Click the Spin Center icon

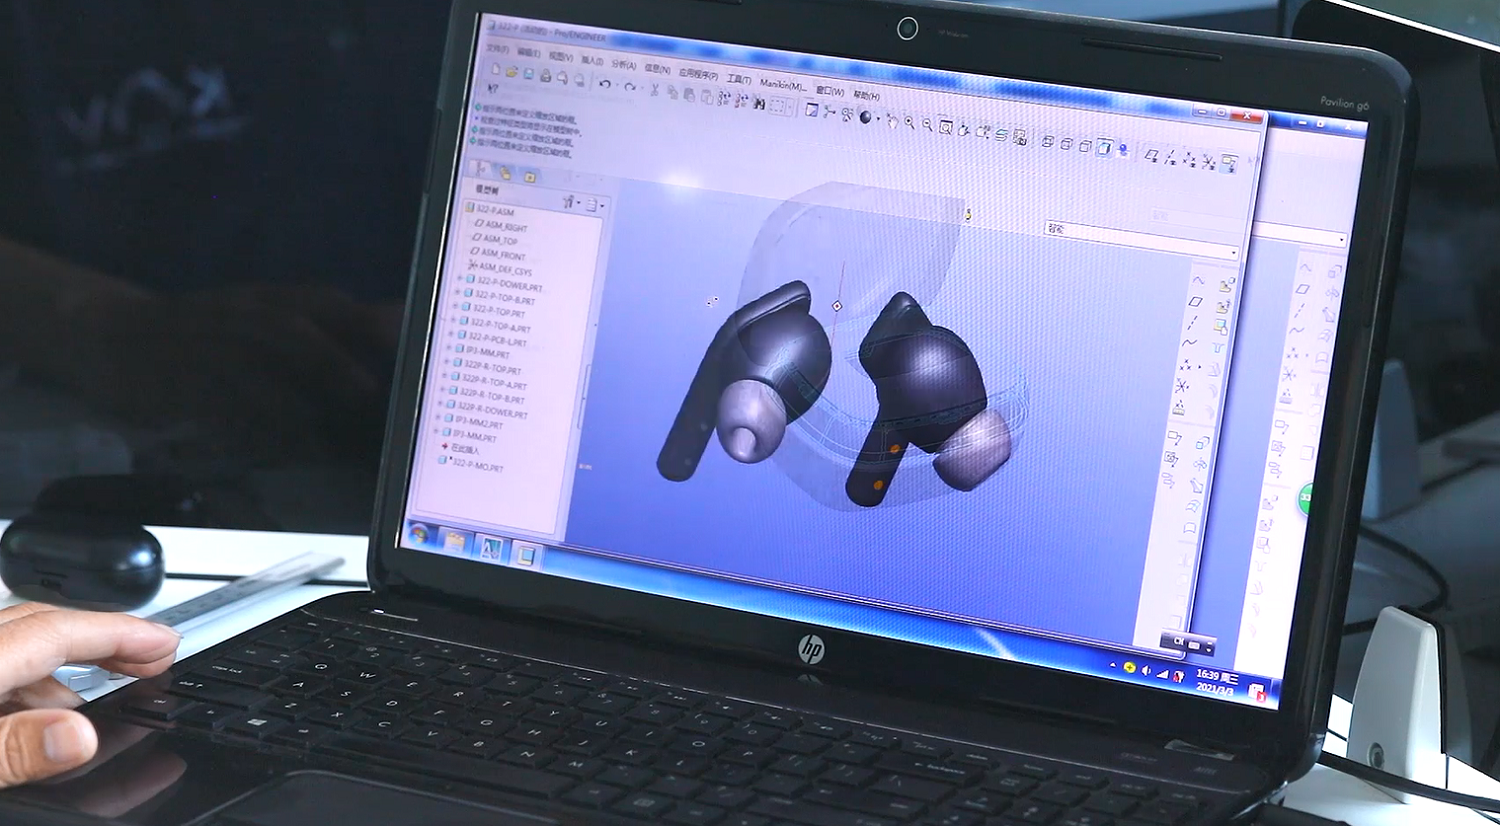pos(829,111)
